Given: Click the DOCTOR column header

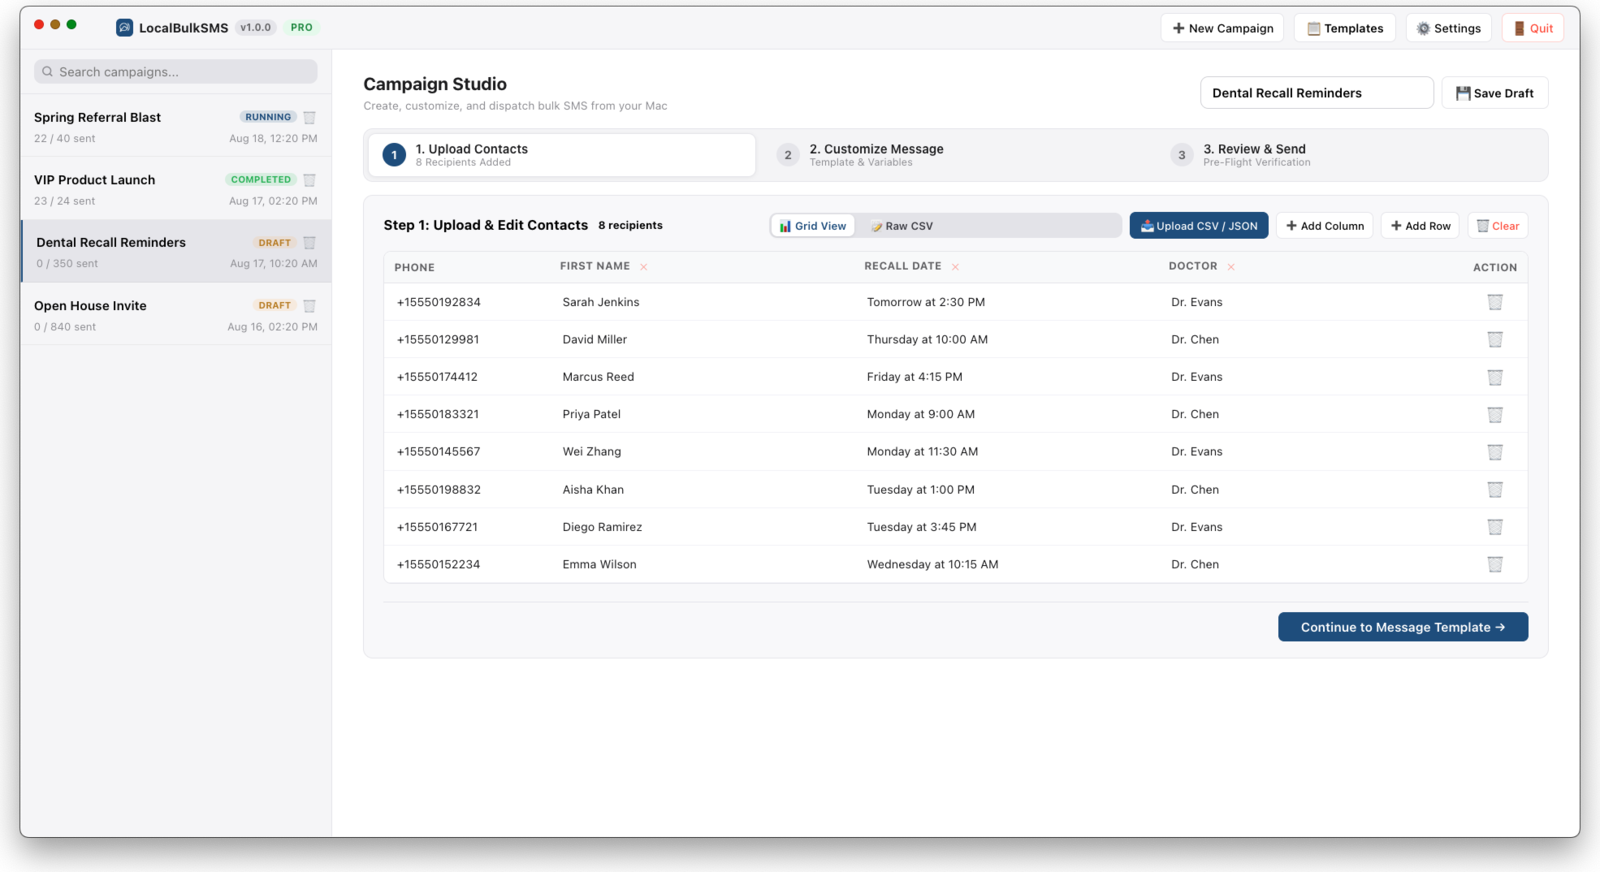Looking at the screenshot, I should (1193, 267).
